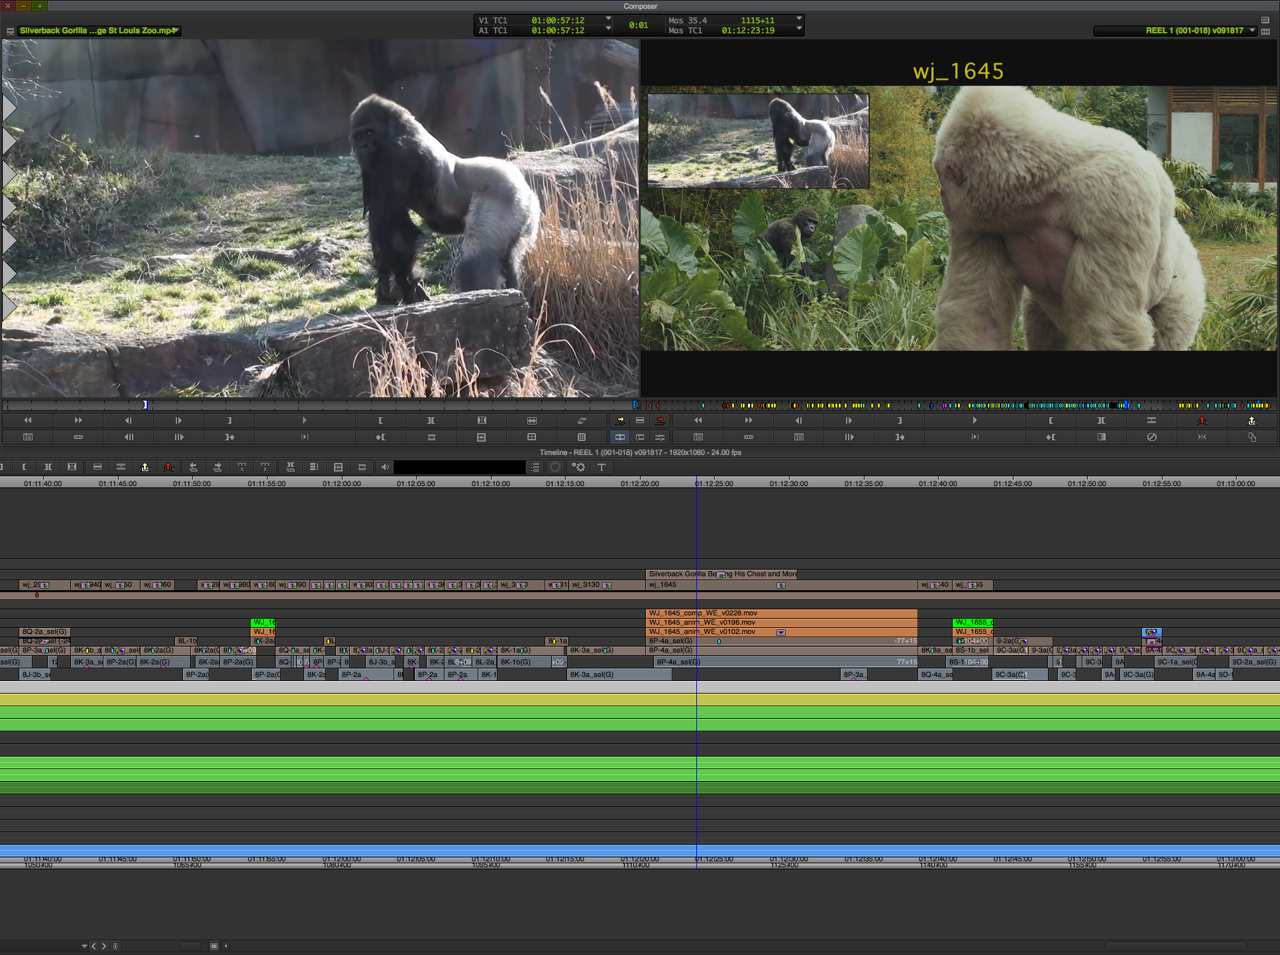Click the copy pages icon under record monitor

[x=1252, y=437]
